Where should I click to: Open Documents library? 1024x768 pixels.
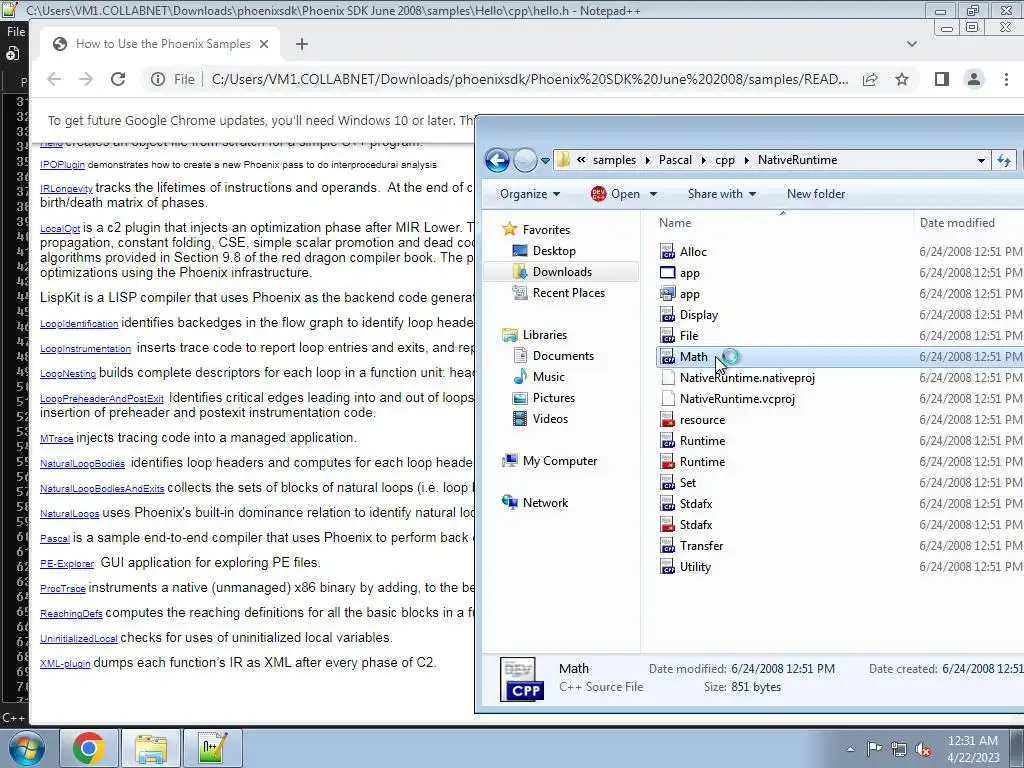[563, 356]
